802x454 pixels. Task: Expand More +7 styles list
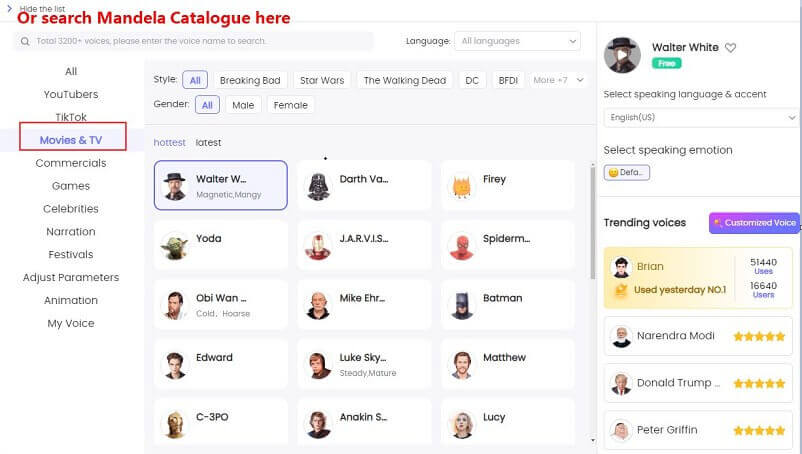tap(558, 80)
